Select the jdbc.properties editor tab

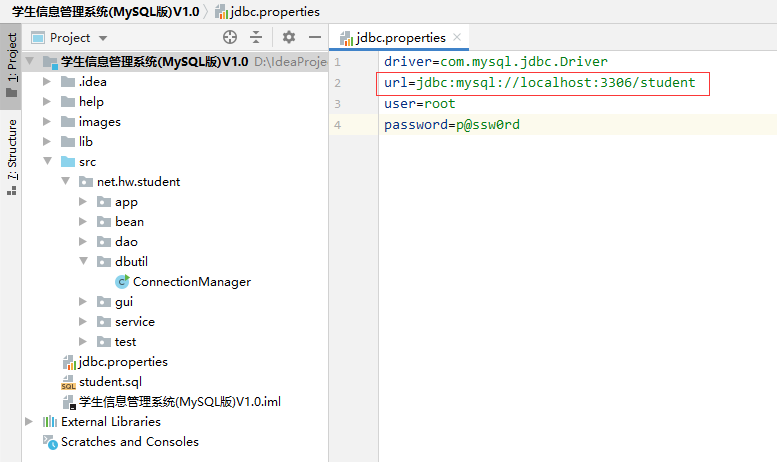coord(399,38)
